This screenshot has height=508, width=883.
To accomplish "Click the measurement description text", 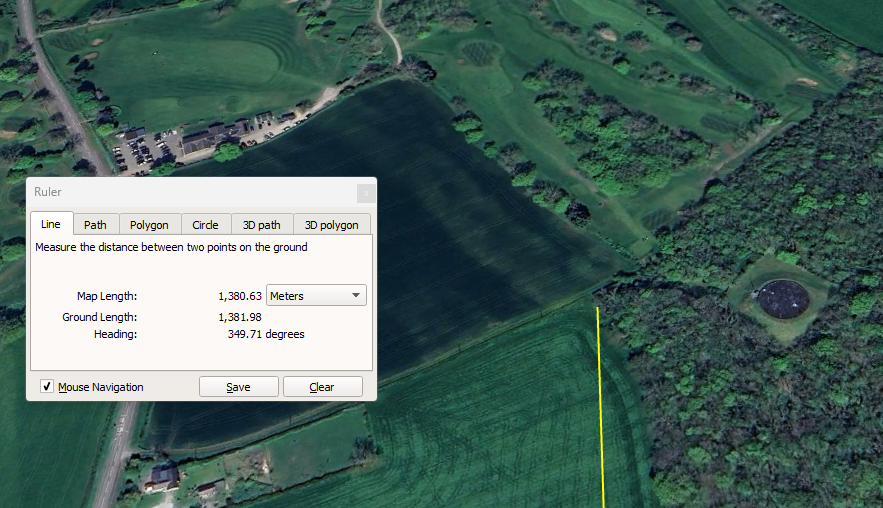I will coord(171,247).
